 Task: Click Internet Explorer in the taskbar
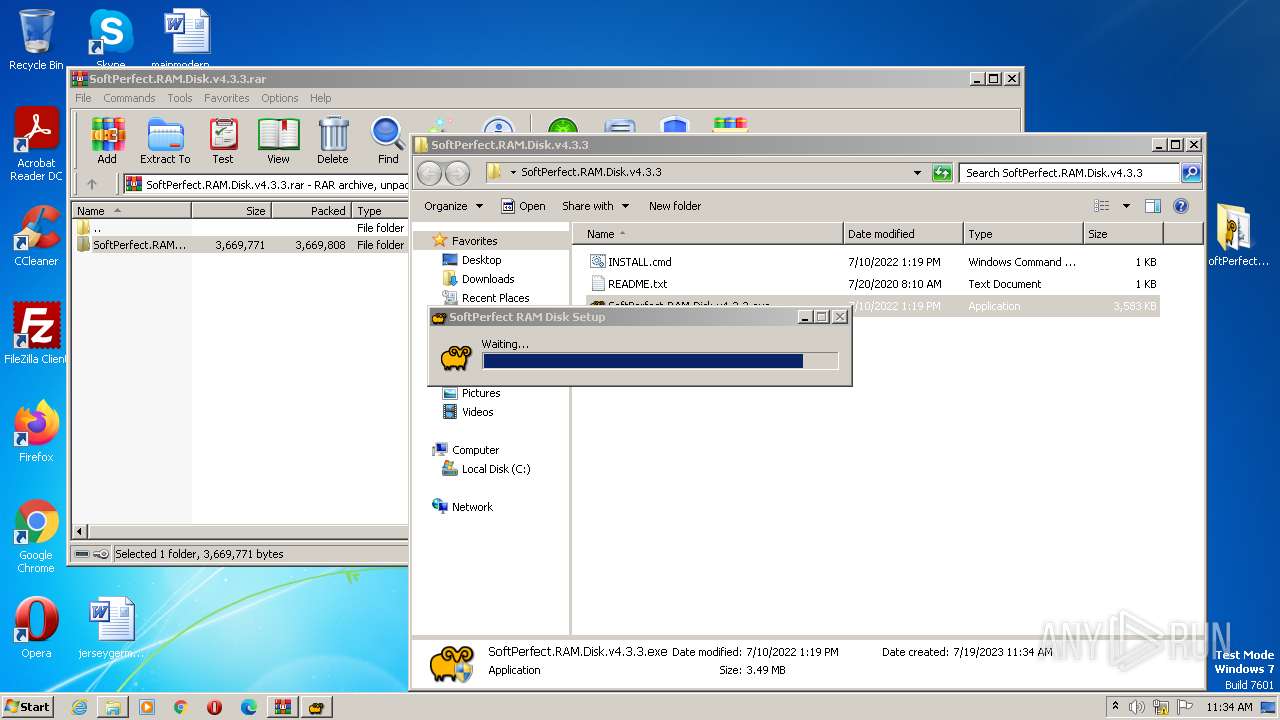click(79, 707)
